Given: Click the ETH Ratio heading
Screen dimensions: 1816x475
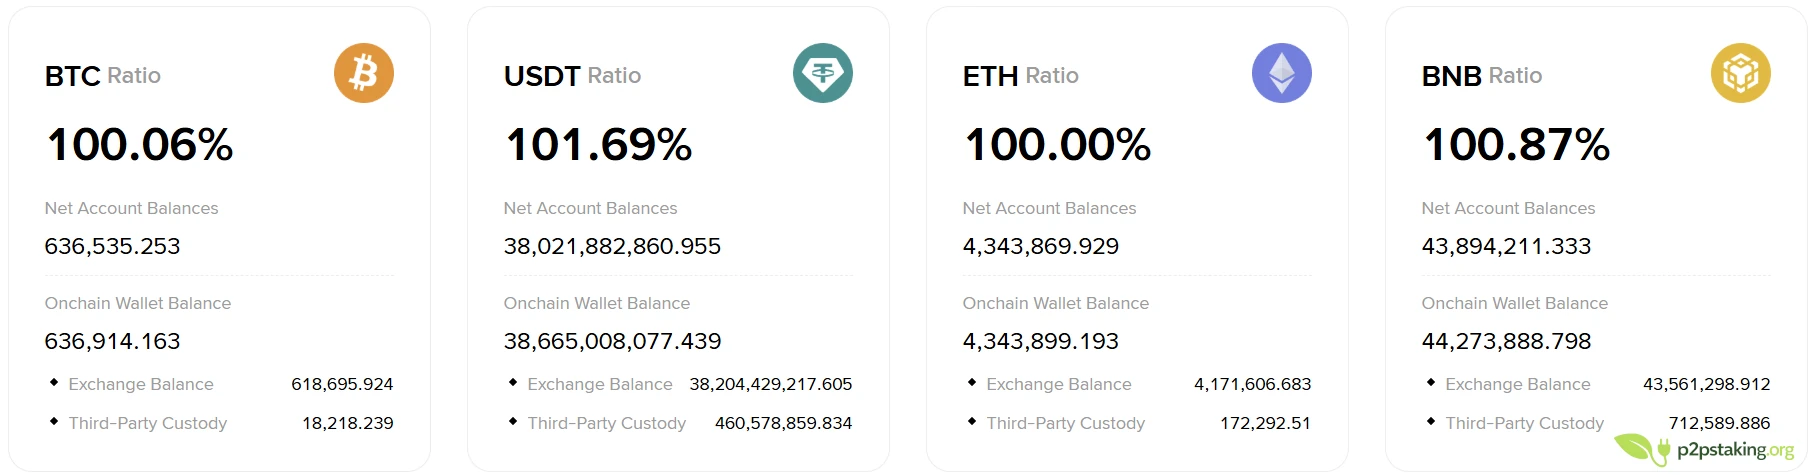Looking at the screenshot, I should 1020,76.
